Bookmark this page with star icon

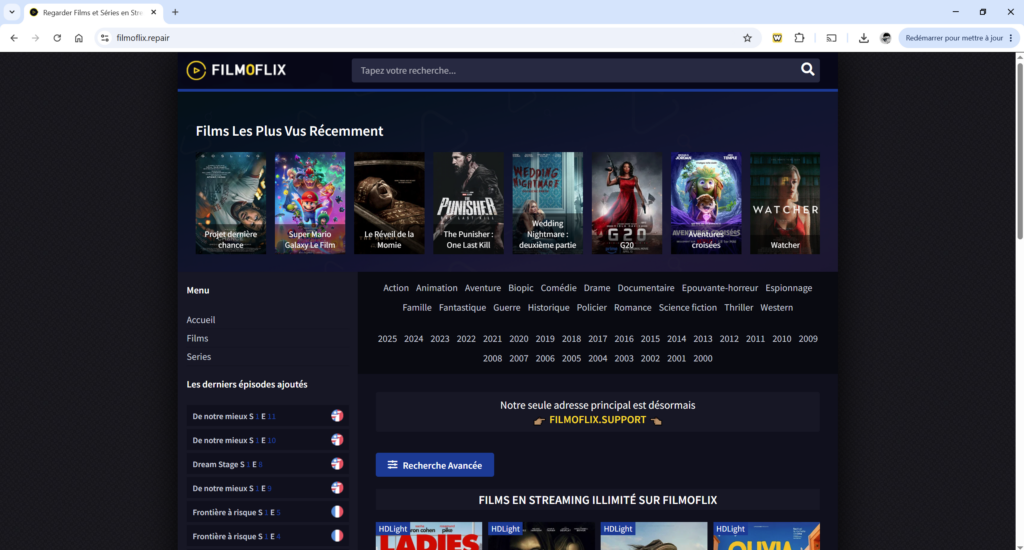(747, 38)
